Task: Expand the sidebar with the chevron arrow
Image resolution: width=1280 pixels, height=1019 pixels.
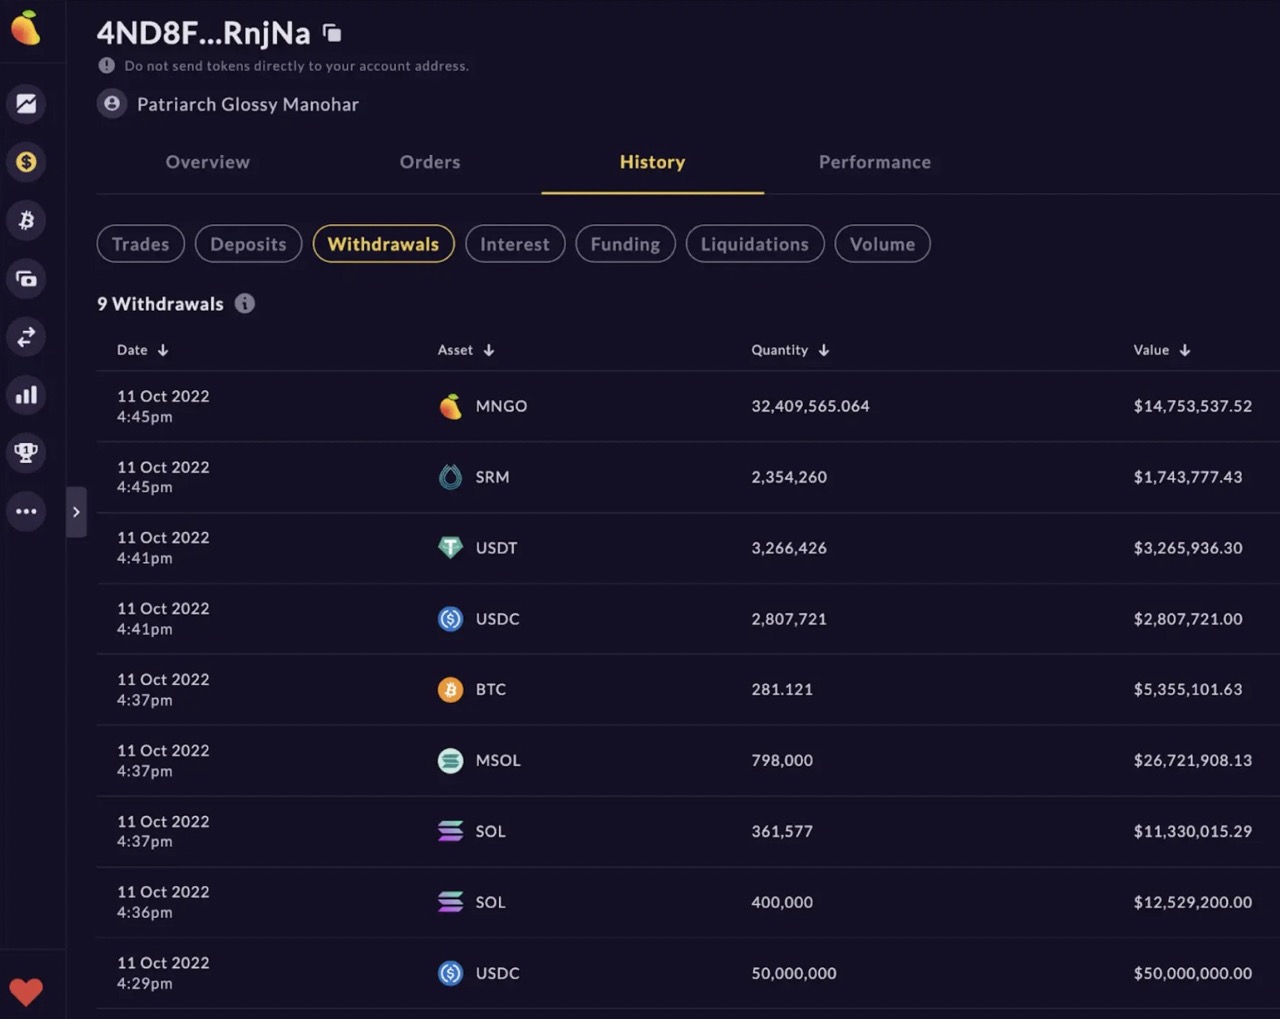Action: [x=76, y=512]
